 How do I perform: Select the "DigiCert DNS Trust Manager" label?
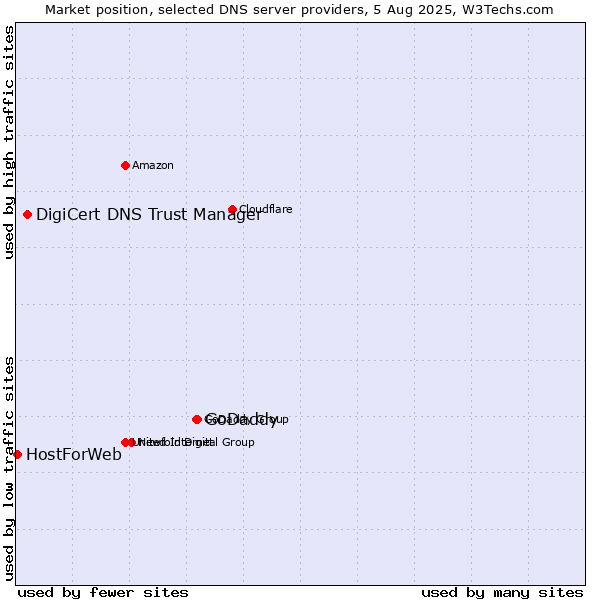(149, 214)
